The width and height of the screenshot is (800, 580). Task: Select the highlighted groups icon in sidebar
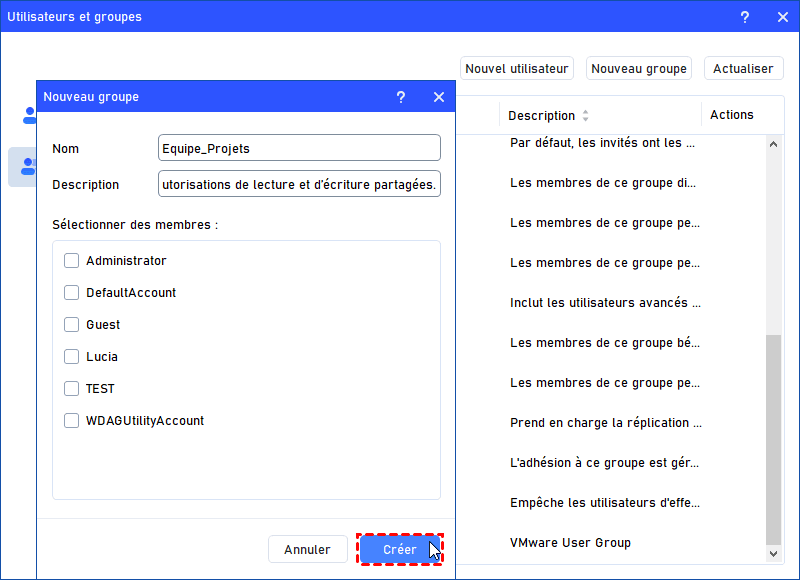(x=28, y=166)
